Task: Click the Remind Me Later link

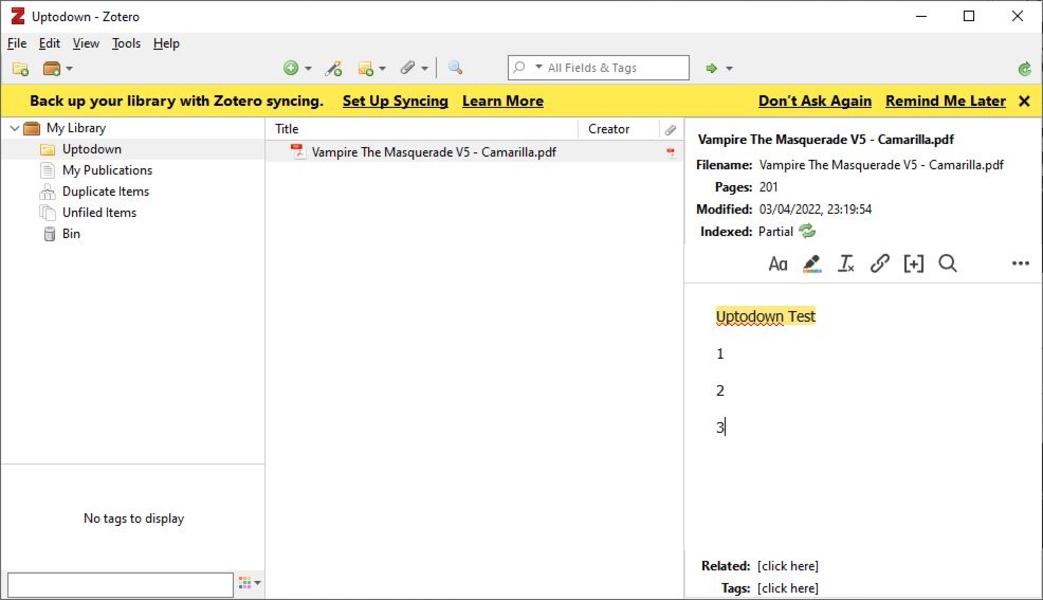Action: pos(945,101)
